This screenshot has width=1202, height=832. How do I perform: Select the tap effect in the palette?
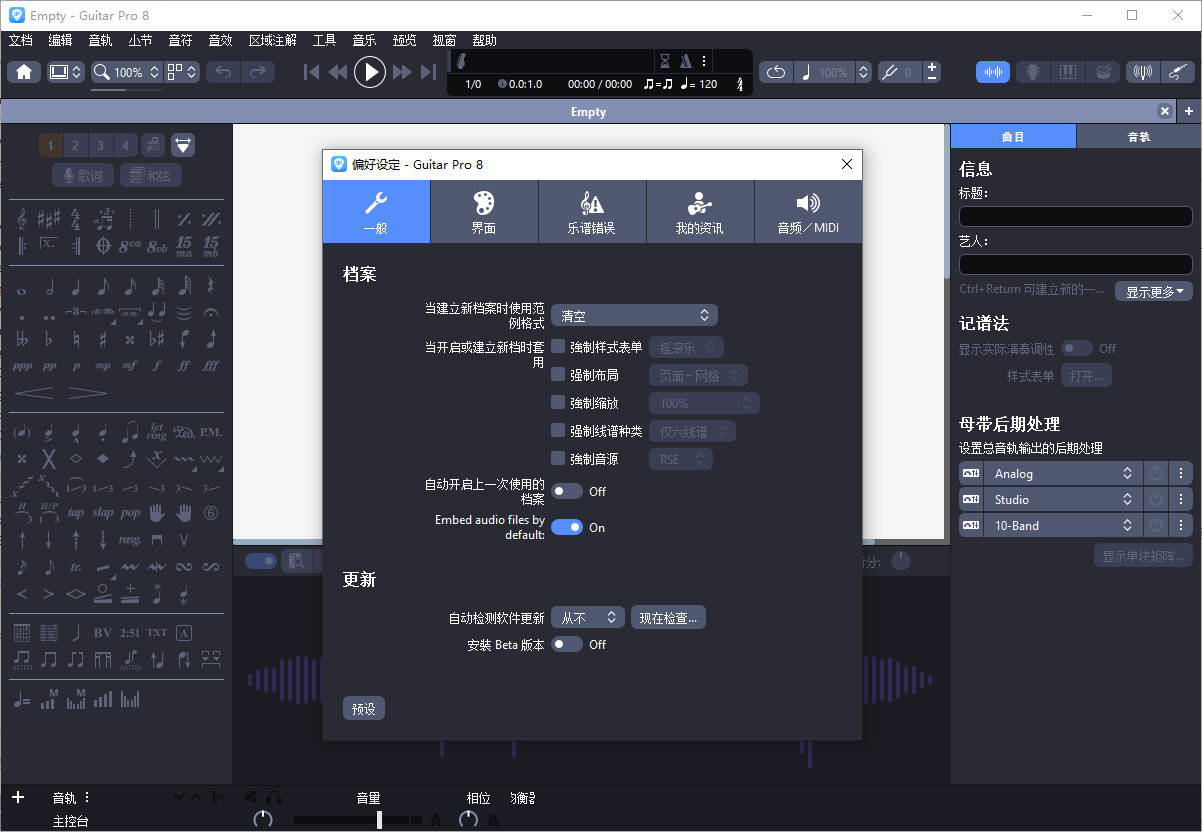76,513
